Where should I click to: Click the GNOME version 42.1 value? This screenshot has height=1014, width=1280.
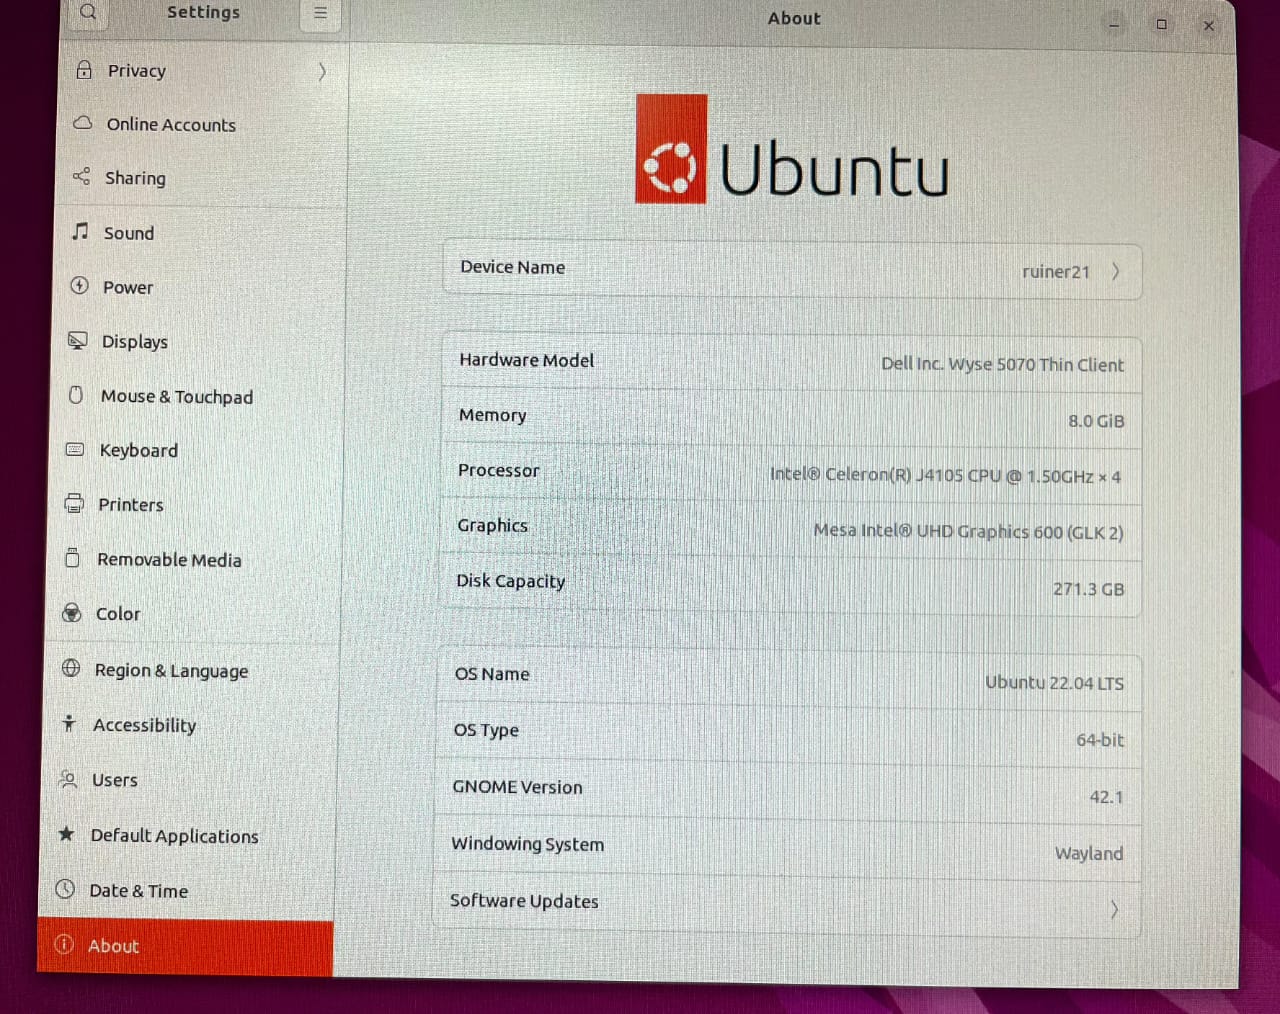tap(1106, 797)
